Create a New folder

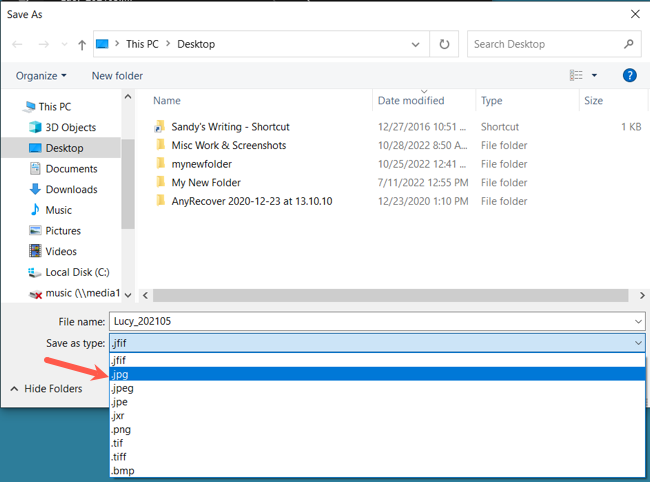pos(117,76)
